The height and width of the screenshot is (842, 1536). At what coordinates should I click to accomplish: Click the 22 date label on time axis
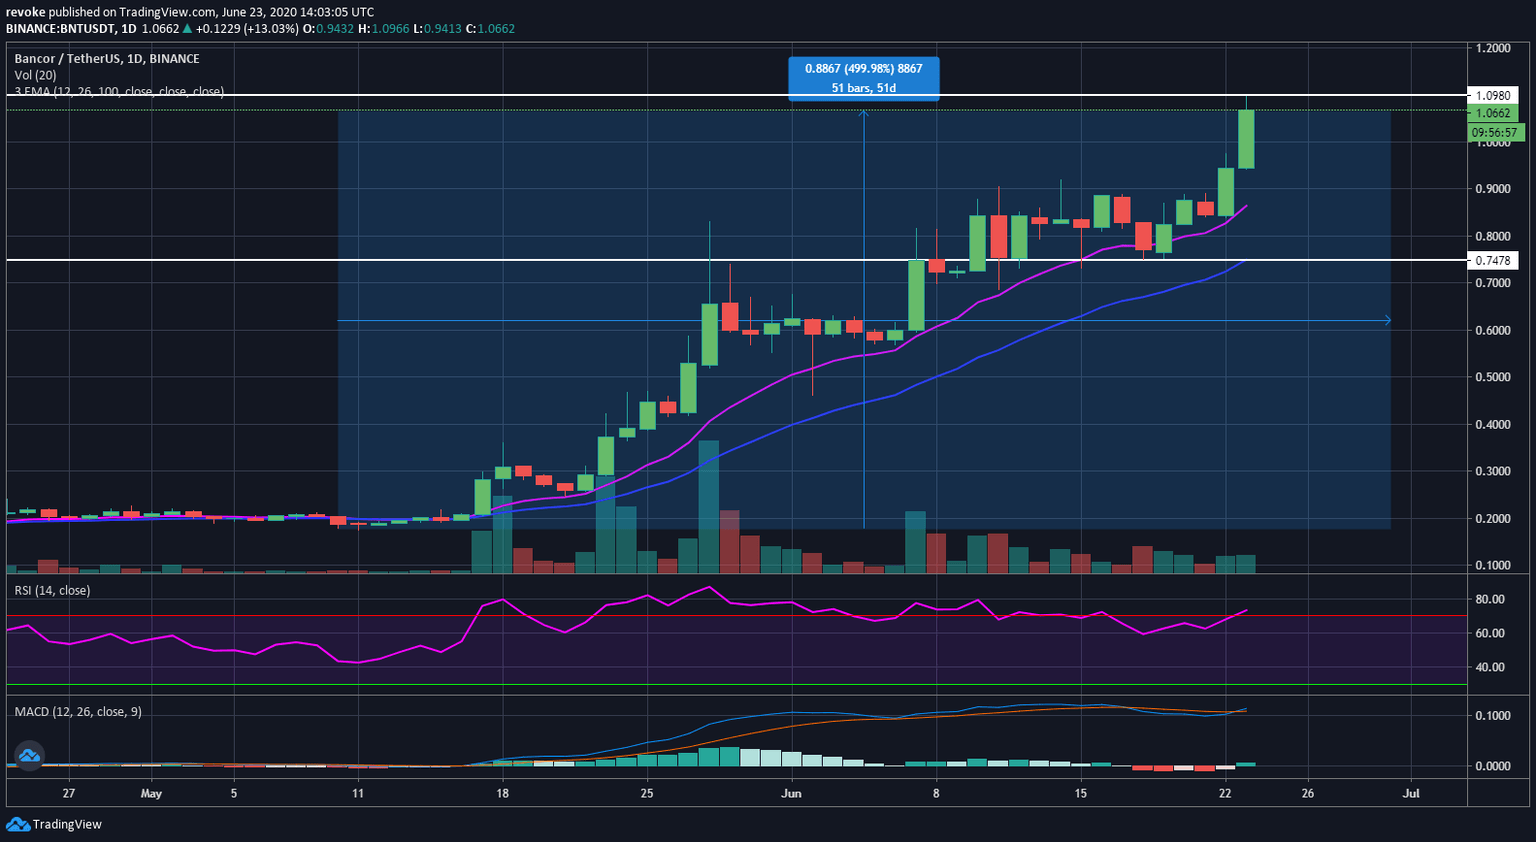coord(1225,794)
